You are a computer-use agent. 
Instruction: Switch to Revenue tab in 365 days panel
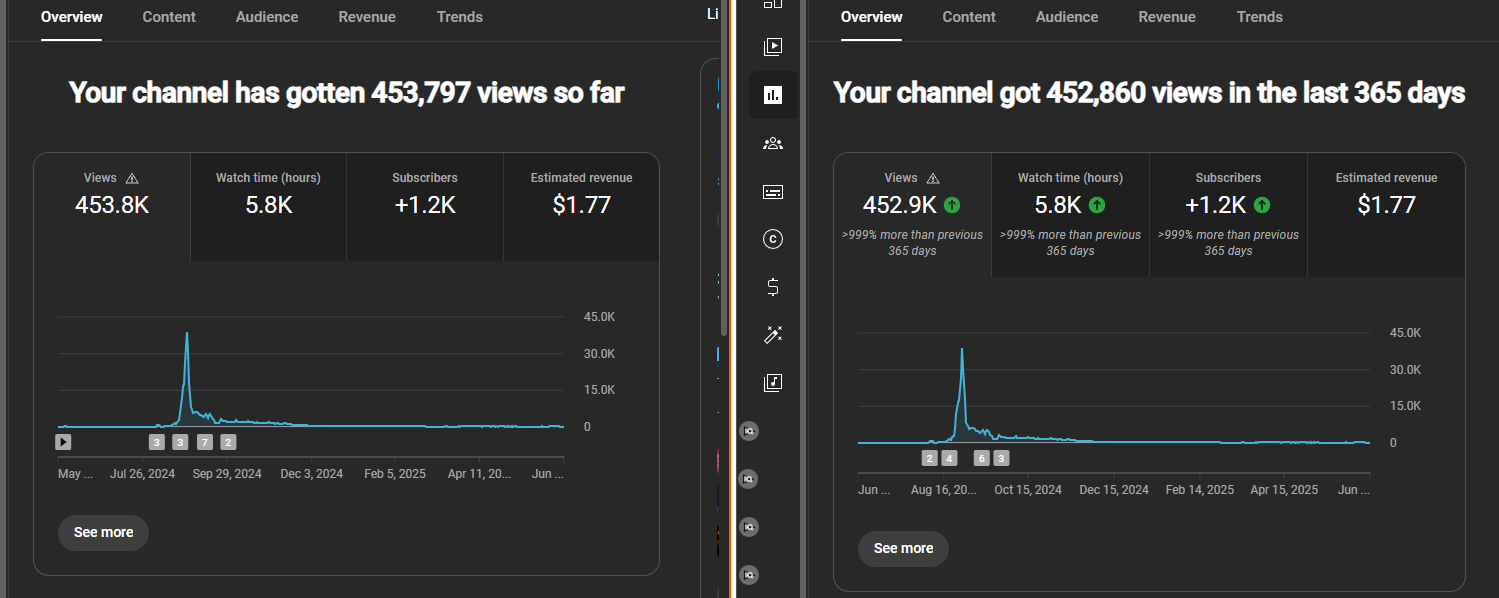click(x=1167, y=17)
